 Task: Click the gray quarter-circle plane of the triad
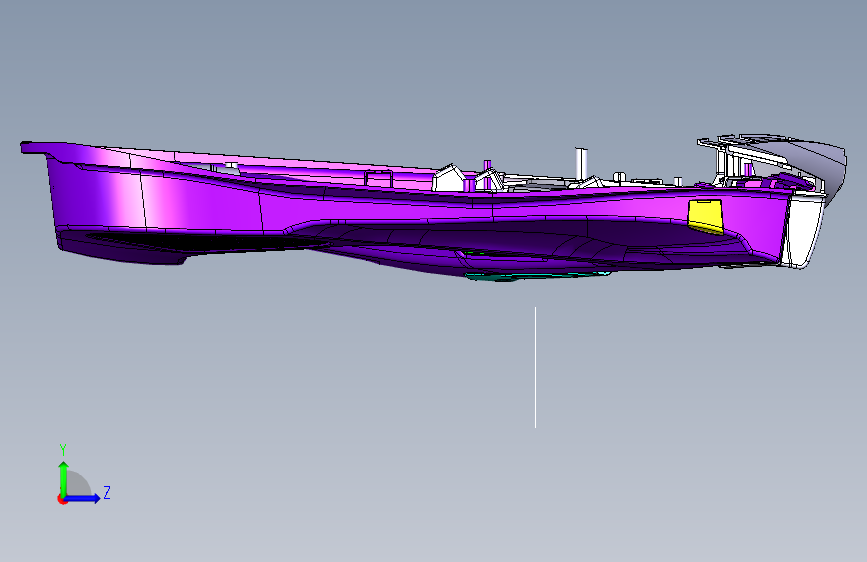(x=77, y=485)
